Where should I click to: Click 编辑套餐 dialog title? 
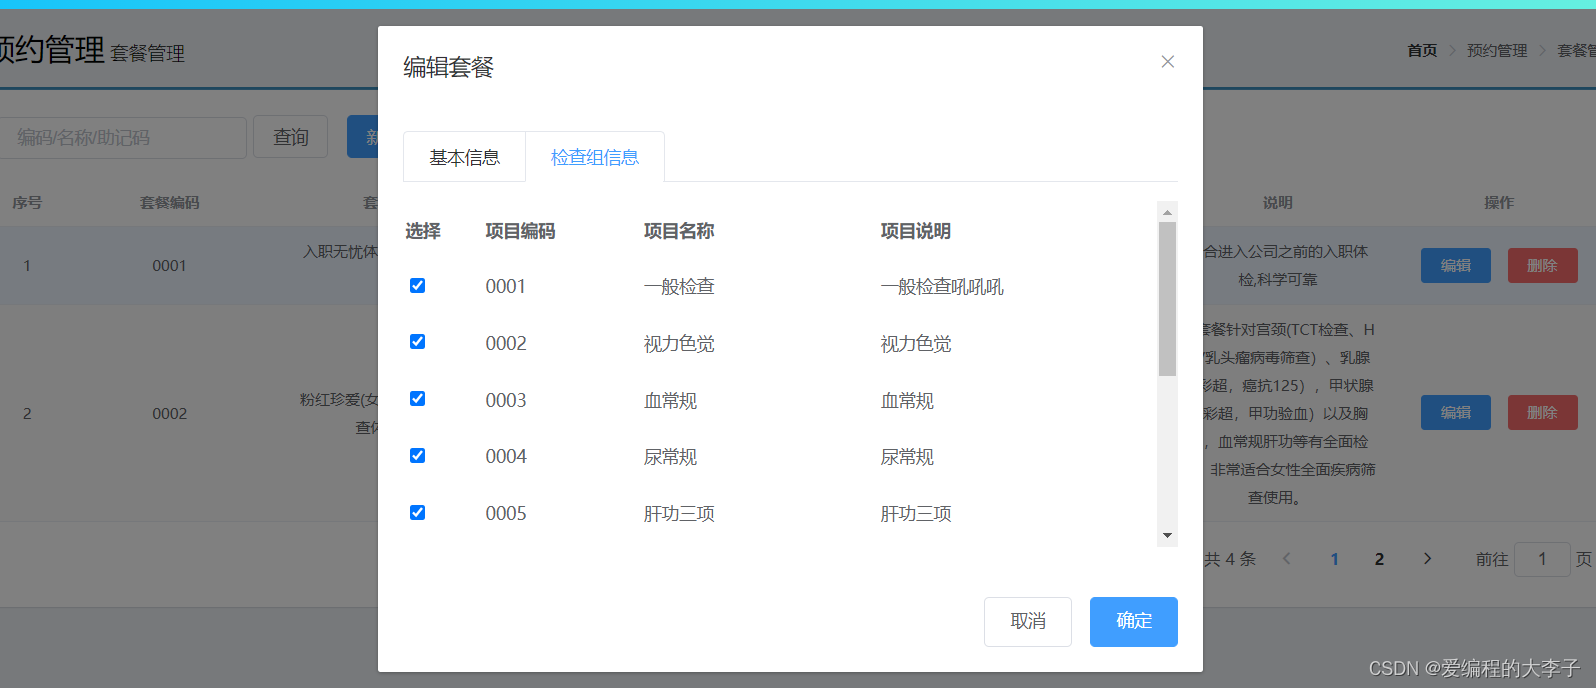[449, 67]
